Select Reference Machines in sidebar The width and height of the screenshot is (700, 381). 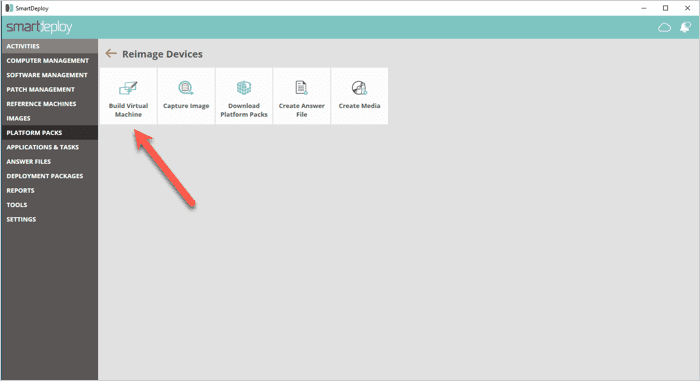point(50,104)
